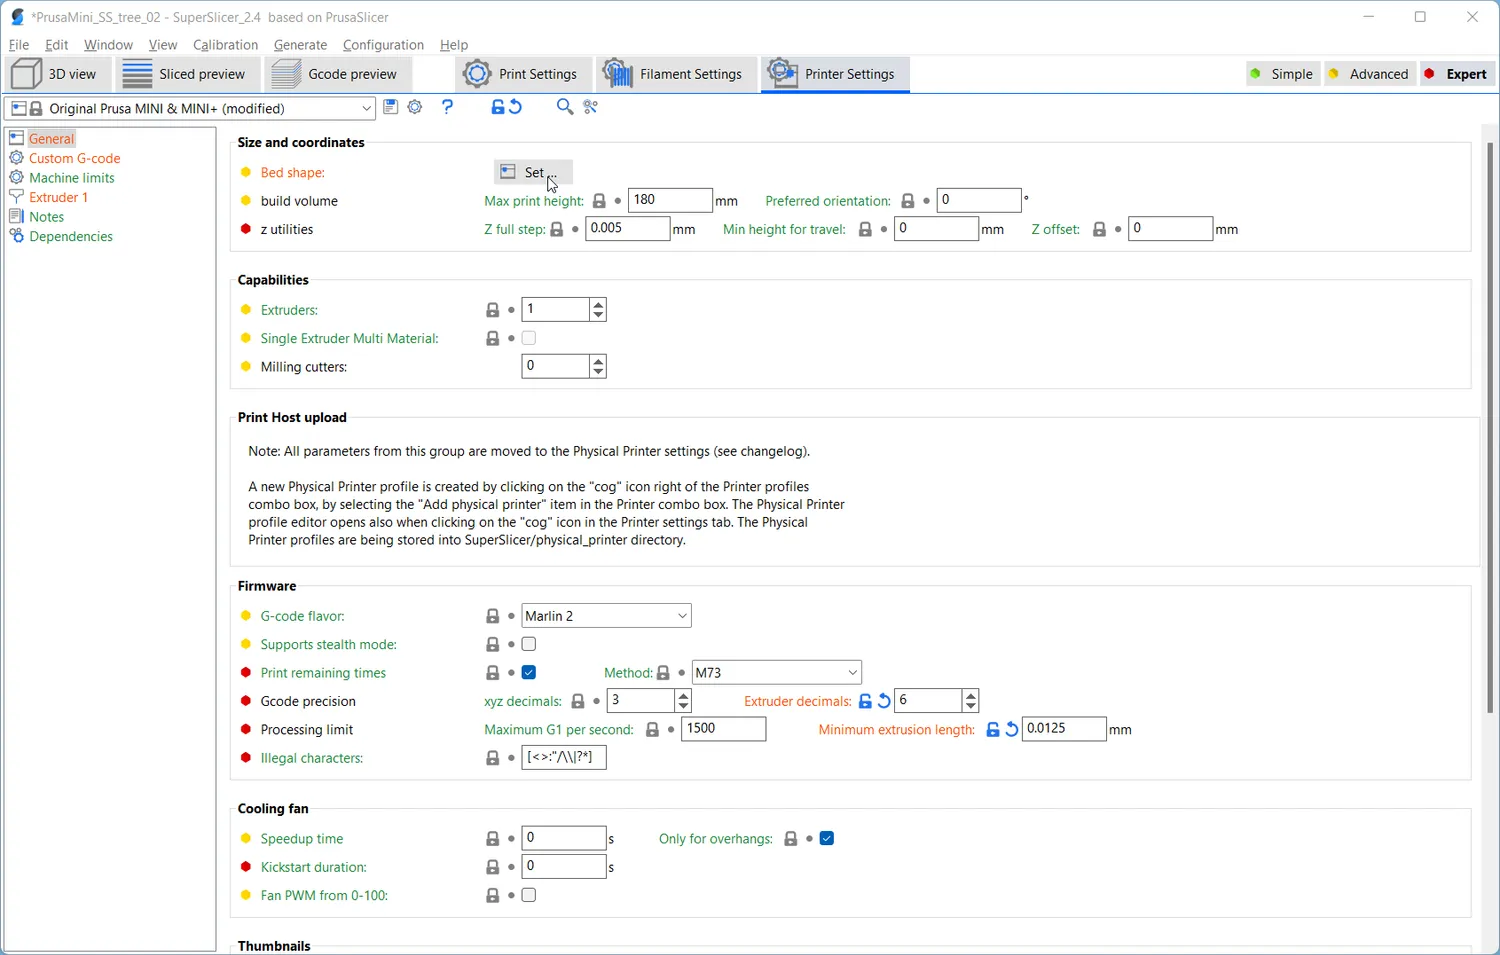Click the Bed shape Set button
1500x955 pixels.
point(533,172)
